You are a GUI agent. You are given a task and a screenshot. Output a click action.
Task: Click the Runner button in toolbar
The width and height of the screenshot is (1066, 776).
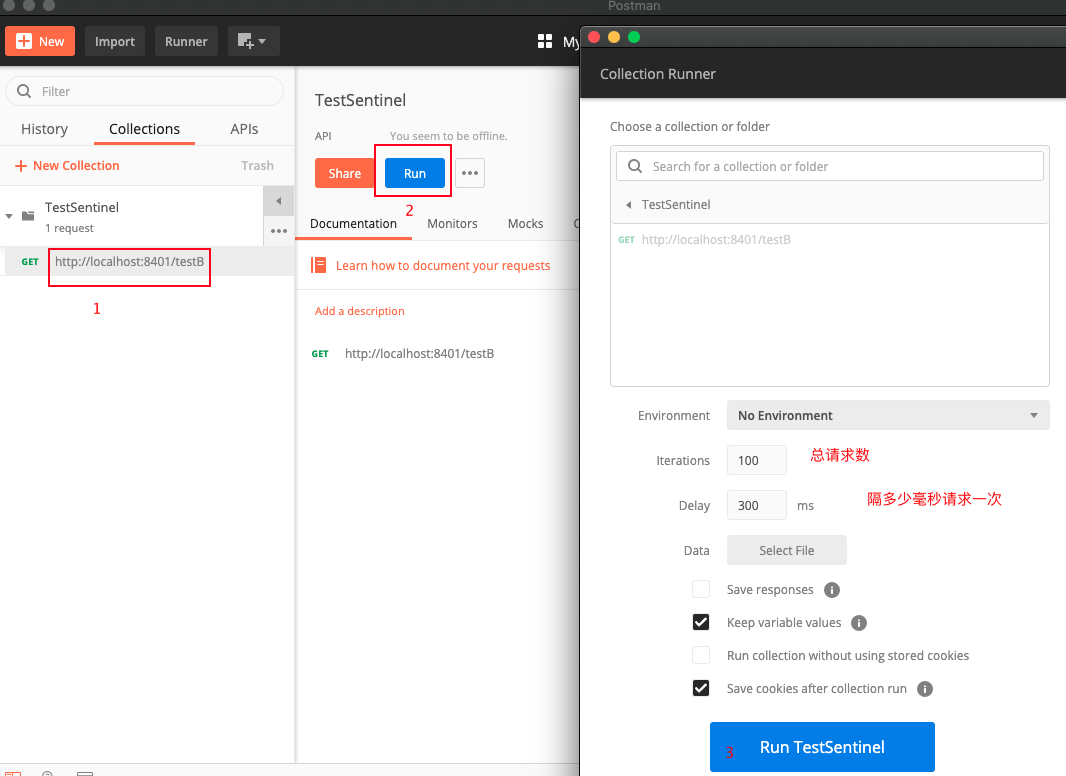pos(186,41)
